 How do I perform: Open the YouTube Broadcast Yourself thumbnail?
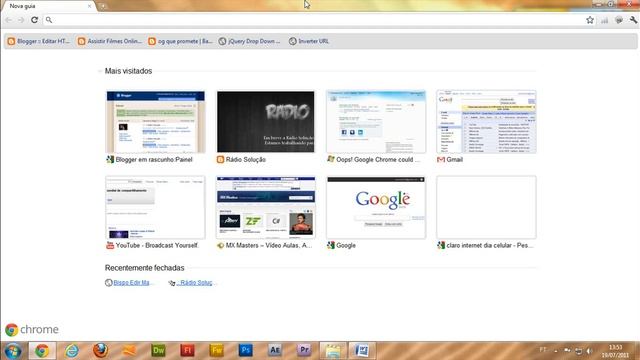156,207
